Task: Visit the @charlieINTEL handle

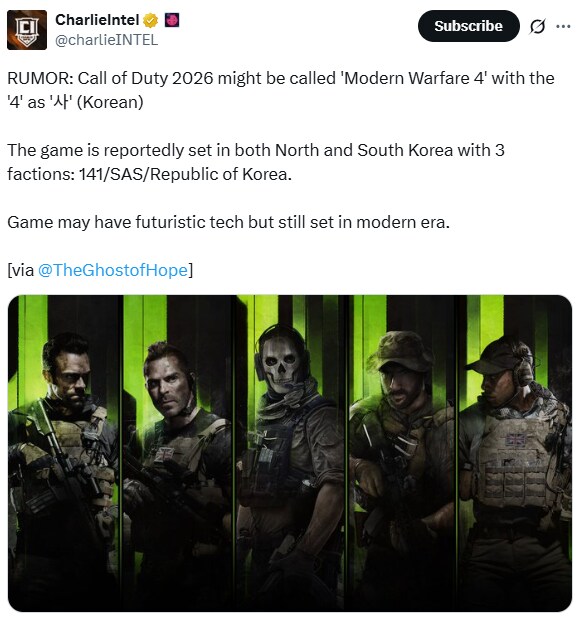Action: 106,40
